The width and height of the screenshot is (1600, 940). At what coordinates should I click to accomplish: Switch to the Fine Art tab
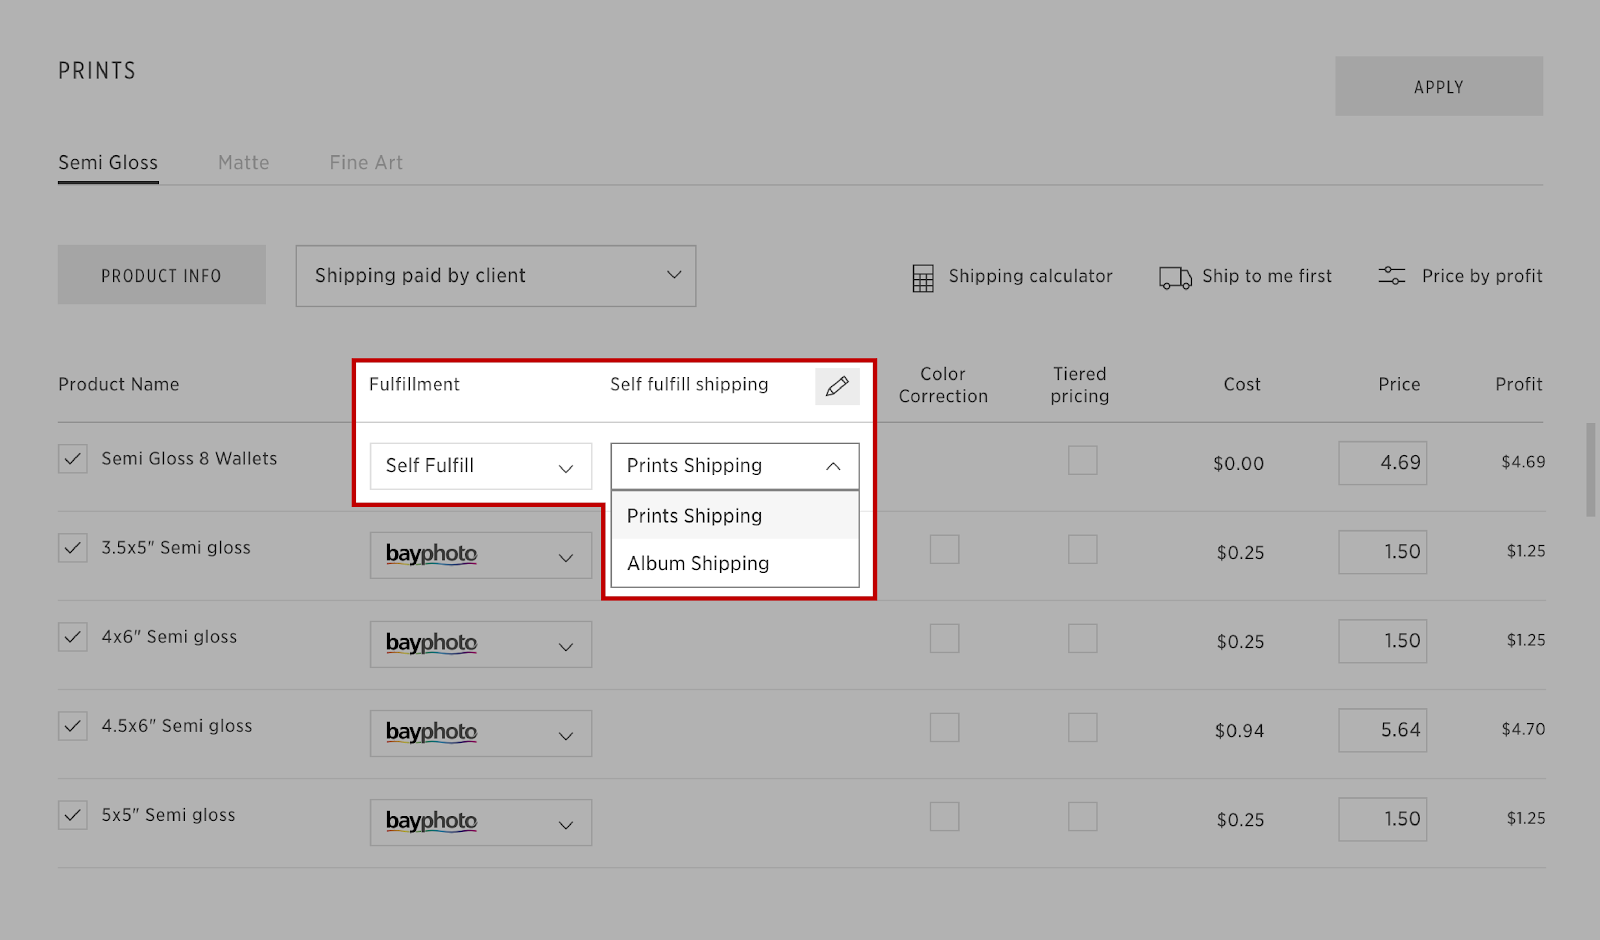tap(366, 163)
